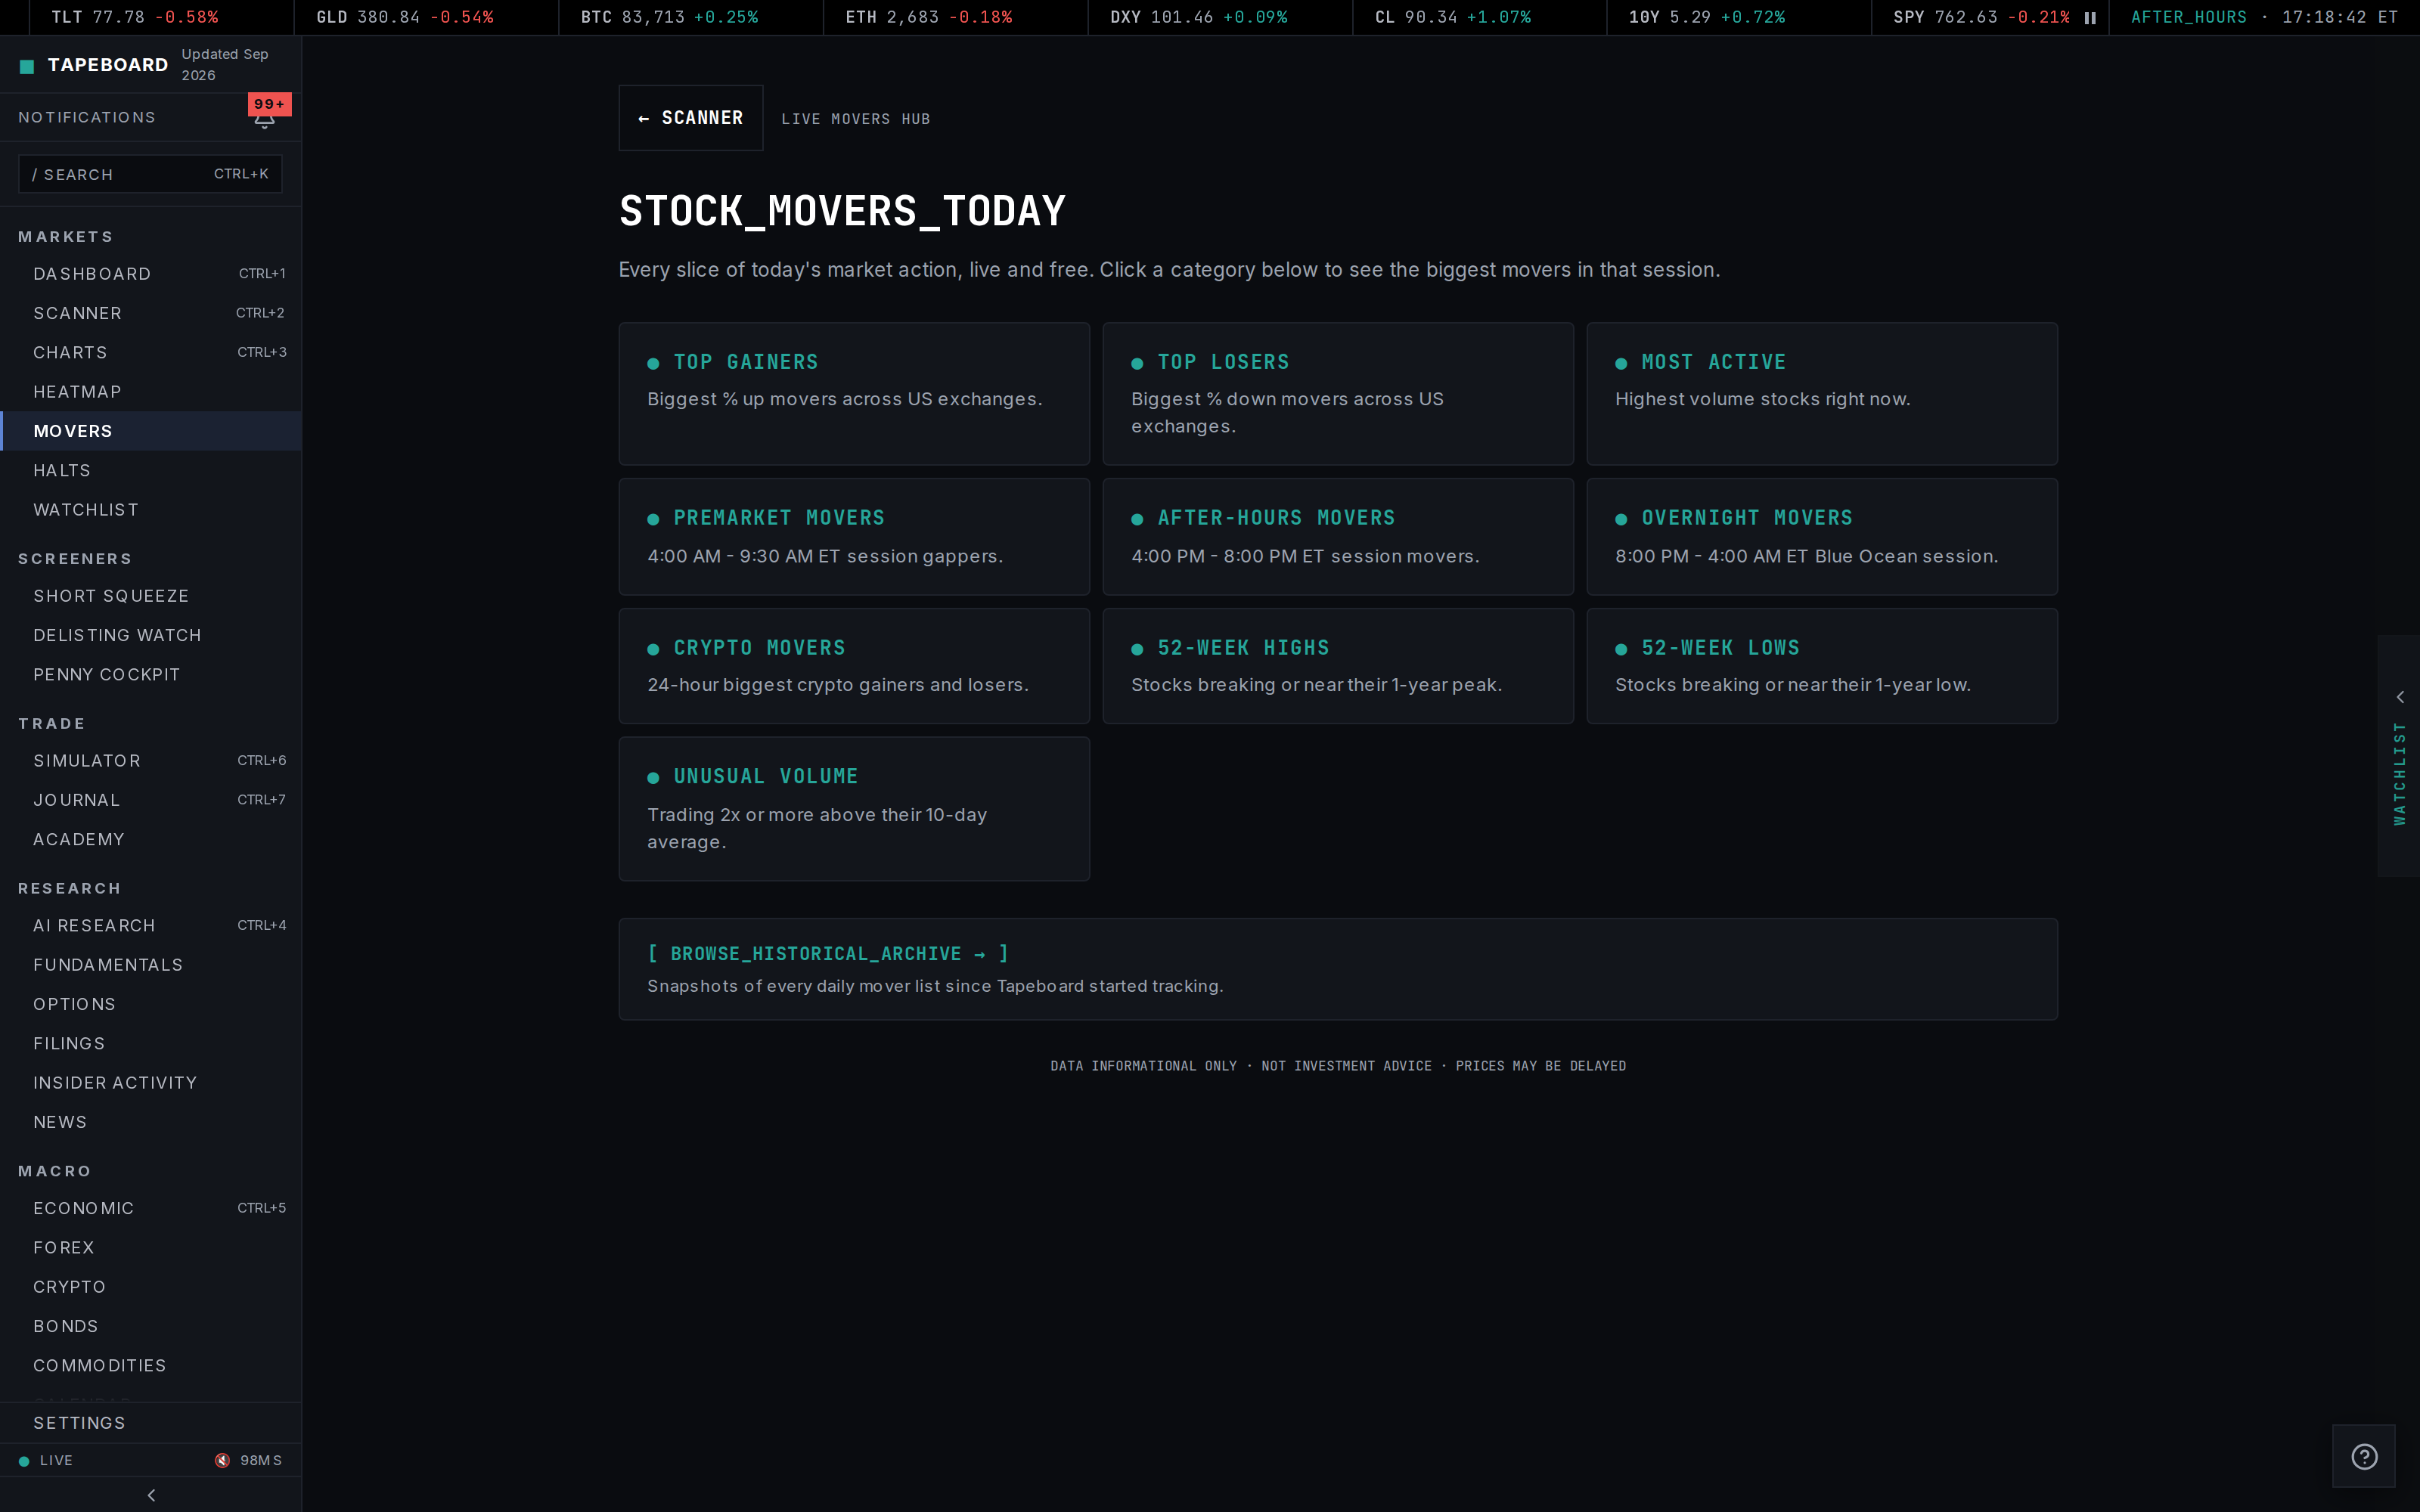Screen dimensions: 2420x1512
Task: Open the notifications bell icon
Action: click(264, 120)
